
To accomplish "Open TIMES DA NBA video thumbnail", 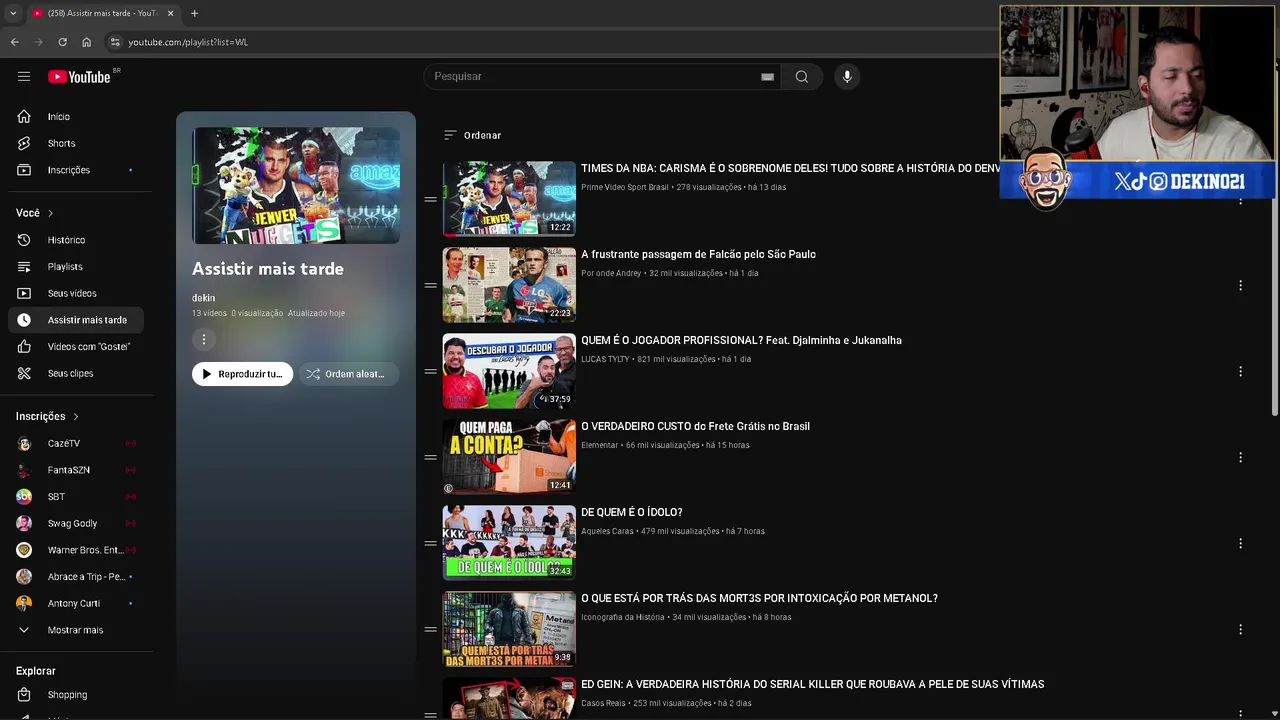I will 509,199.
